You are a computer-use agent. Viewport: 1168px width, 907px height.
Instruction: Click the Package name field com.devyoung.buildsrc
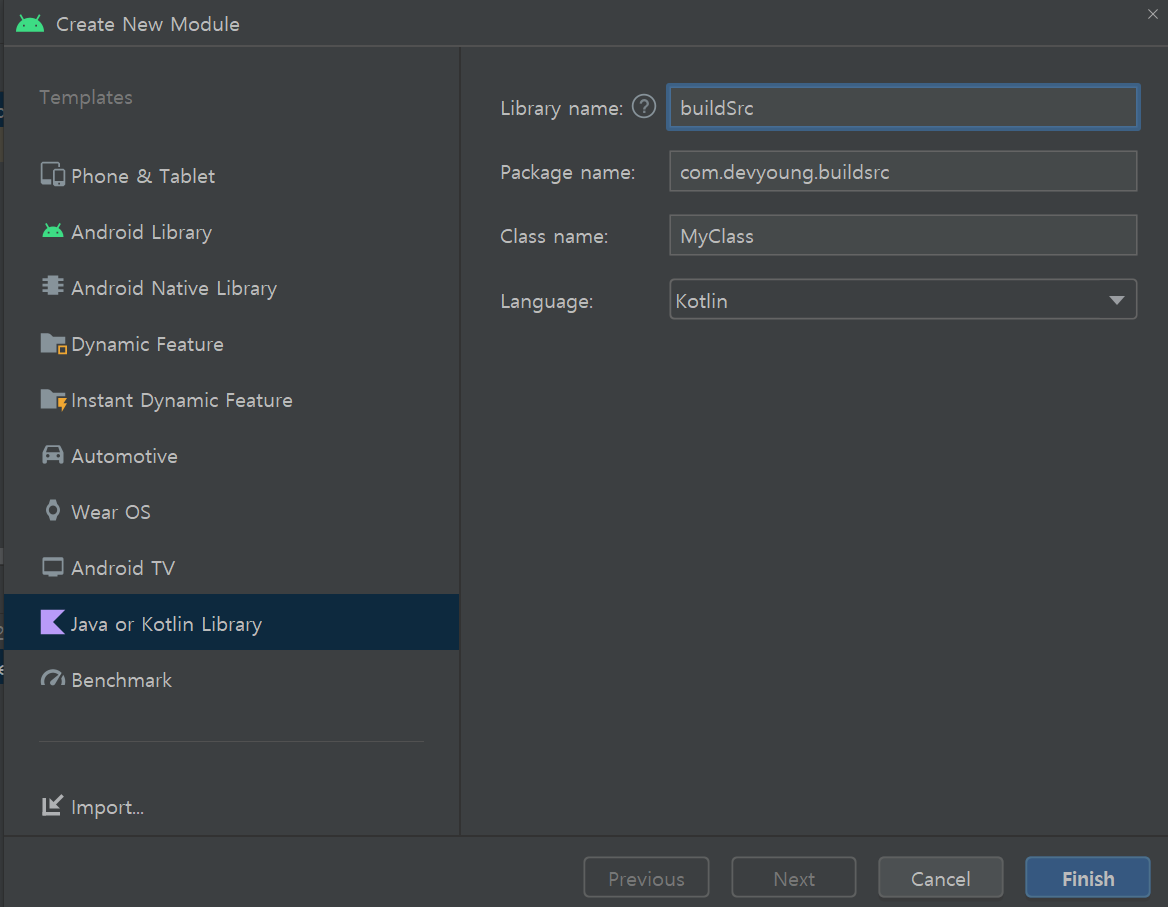point(903,171)
